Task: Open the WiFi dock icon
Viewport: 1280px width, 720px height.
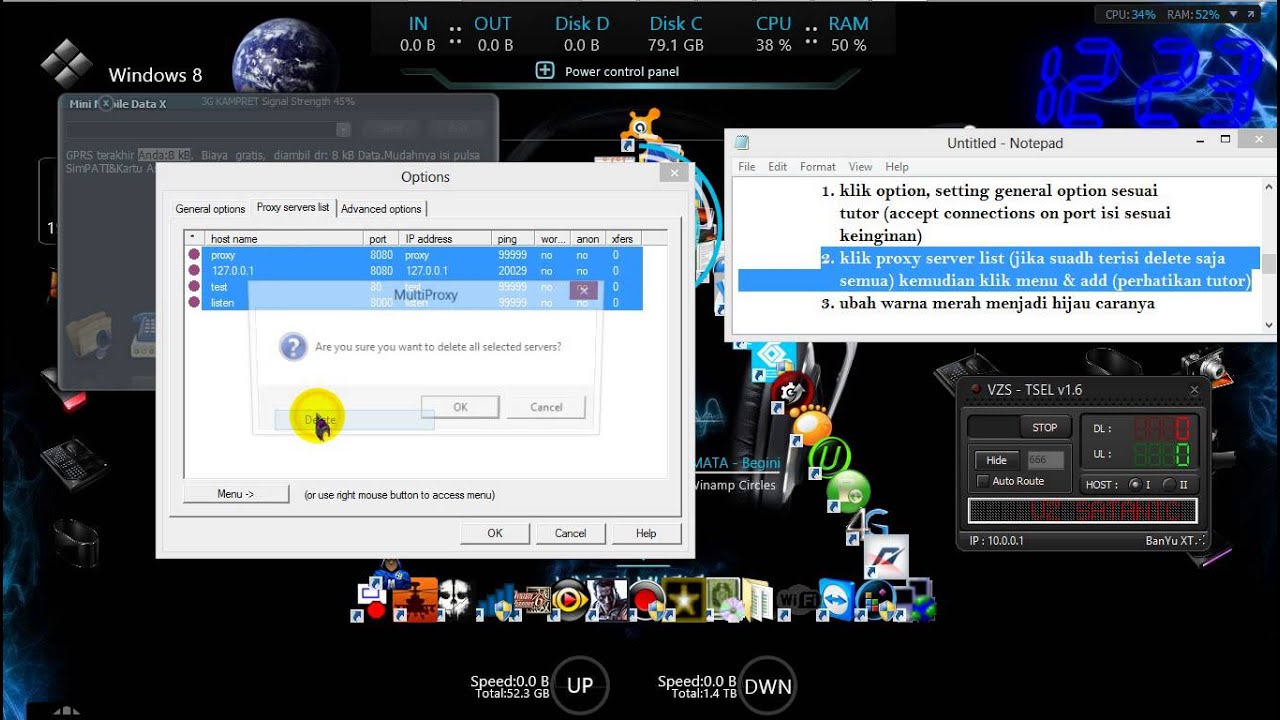Action: point(797,600)
